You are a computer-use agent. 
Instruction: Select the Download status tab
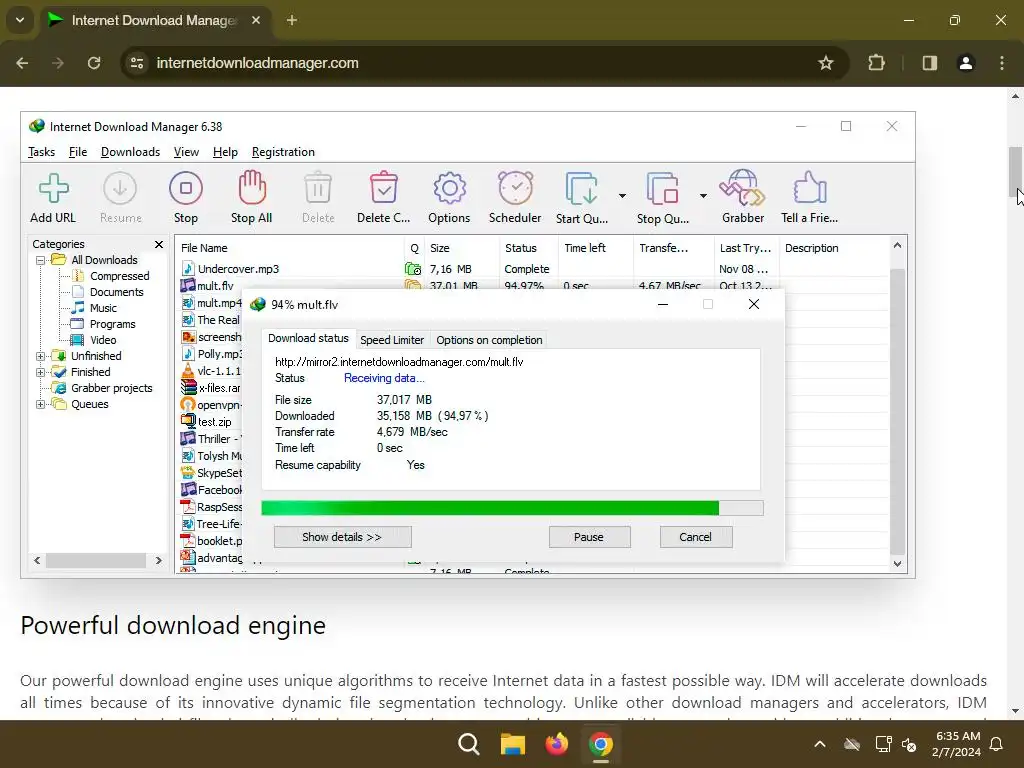tap(308, 338)
